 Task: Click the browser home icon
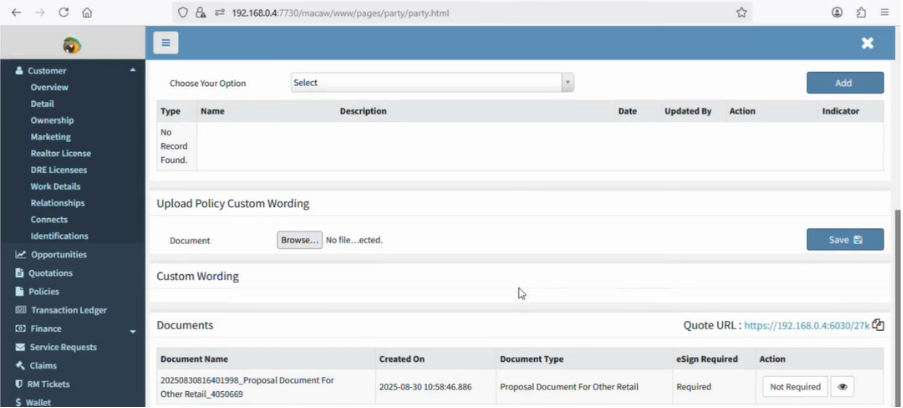[x=87, y=12]
